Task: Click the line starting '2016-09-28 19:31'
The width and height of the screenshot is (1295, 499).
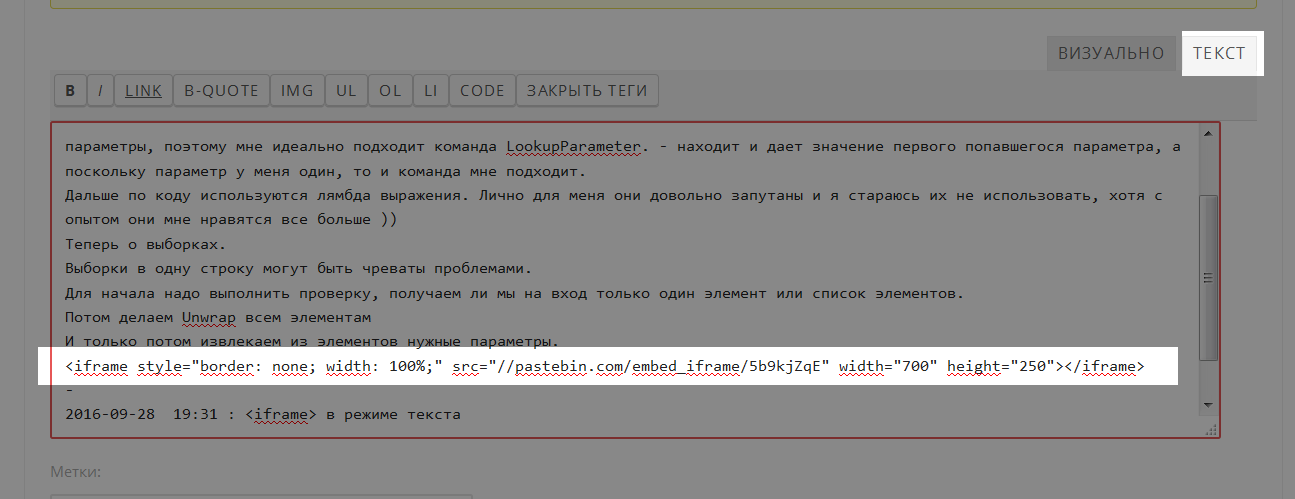Action: click(263, 413)
